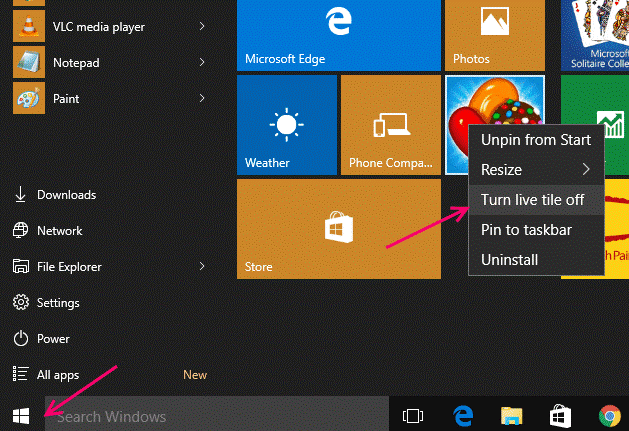Click the Windows Start button
The height and width of the screenshot is (431, 629).
click(x=21, y=416)
